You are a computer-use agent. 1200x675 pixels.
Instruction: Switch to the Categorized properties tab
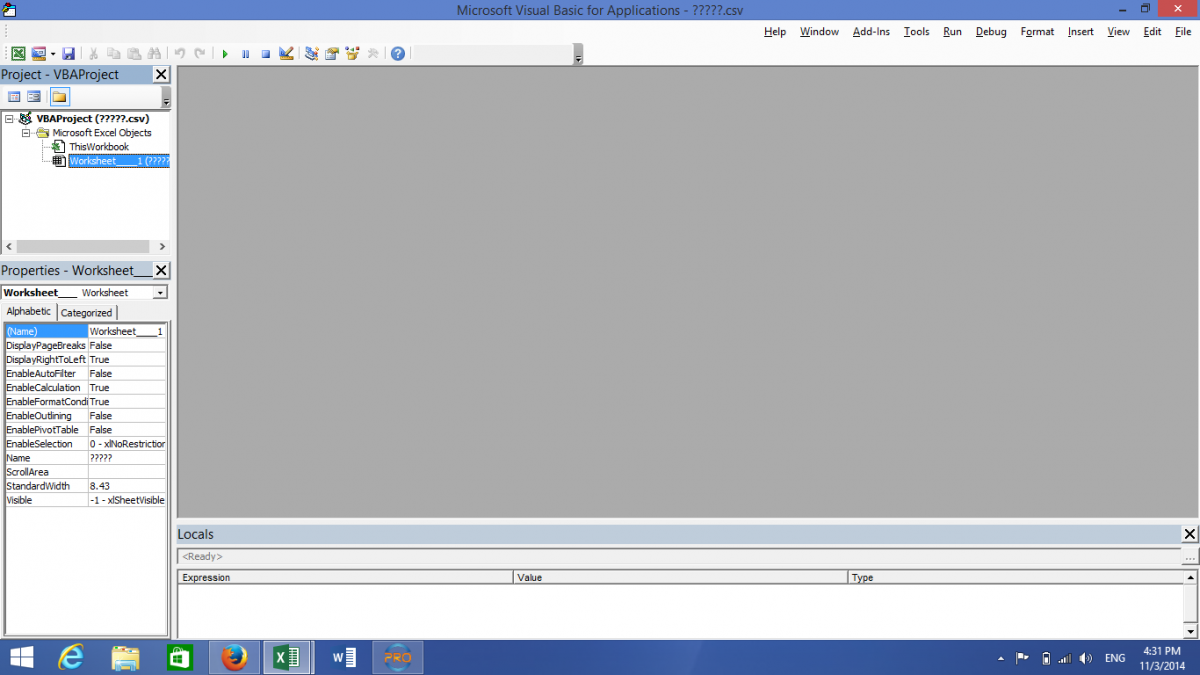[87, 313]
